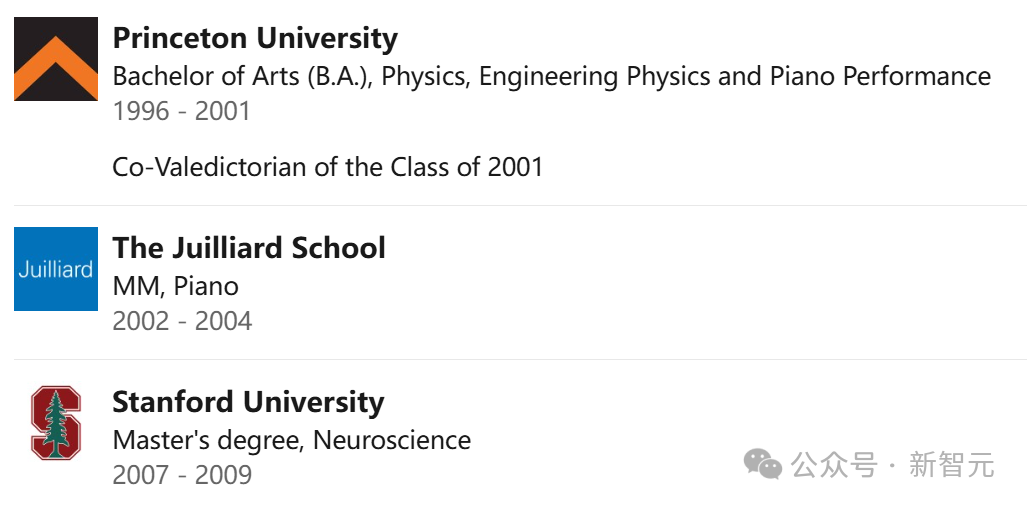Select the Bachelor of Arts degree line
1027x506 pixels.
click(x=551, y=77)
